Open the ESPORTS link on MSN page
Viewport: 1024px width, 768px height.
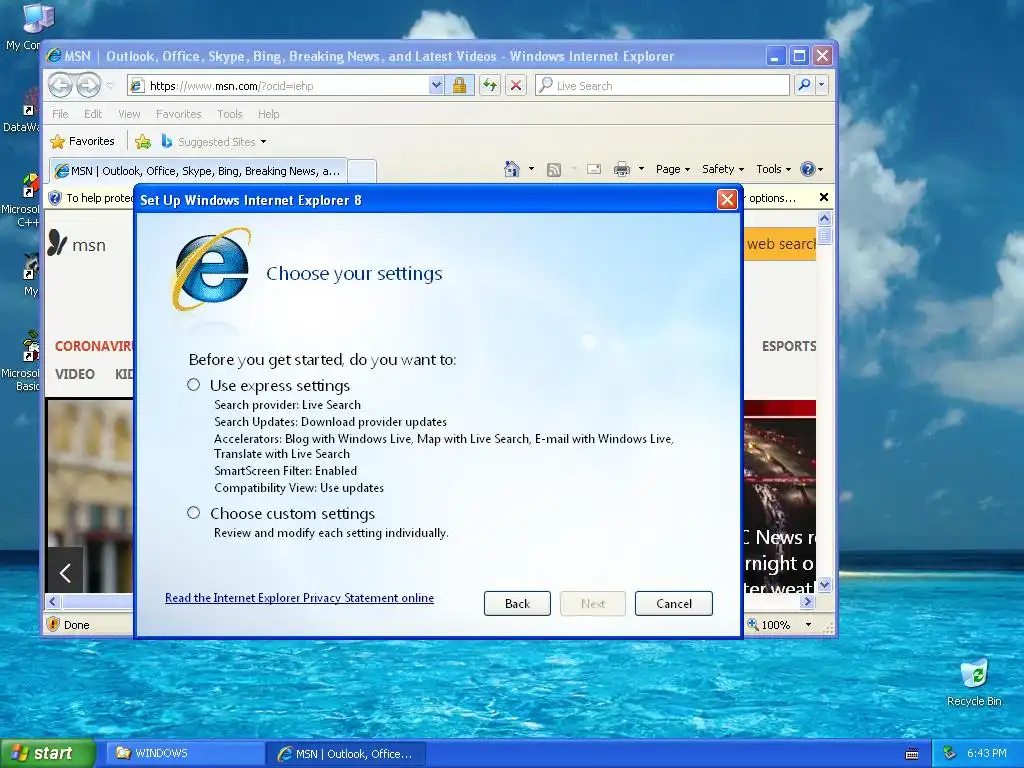click(789, 346)
